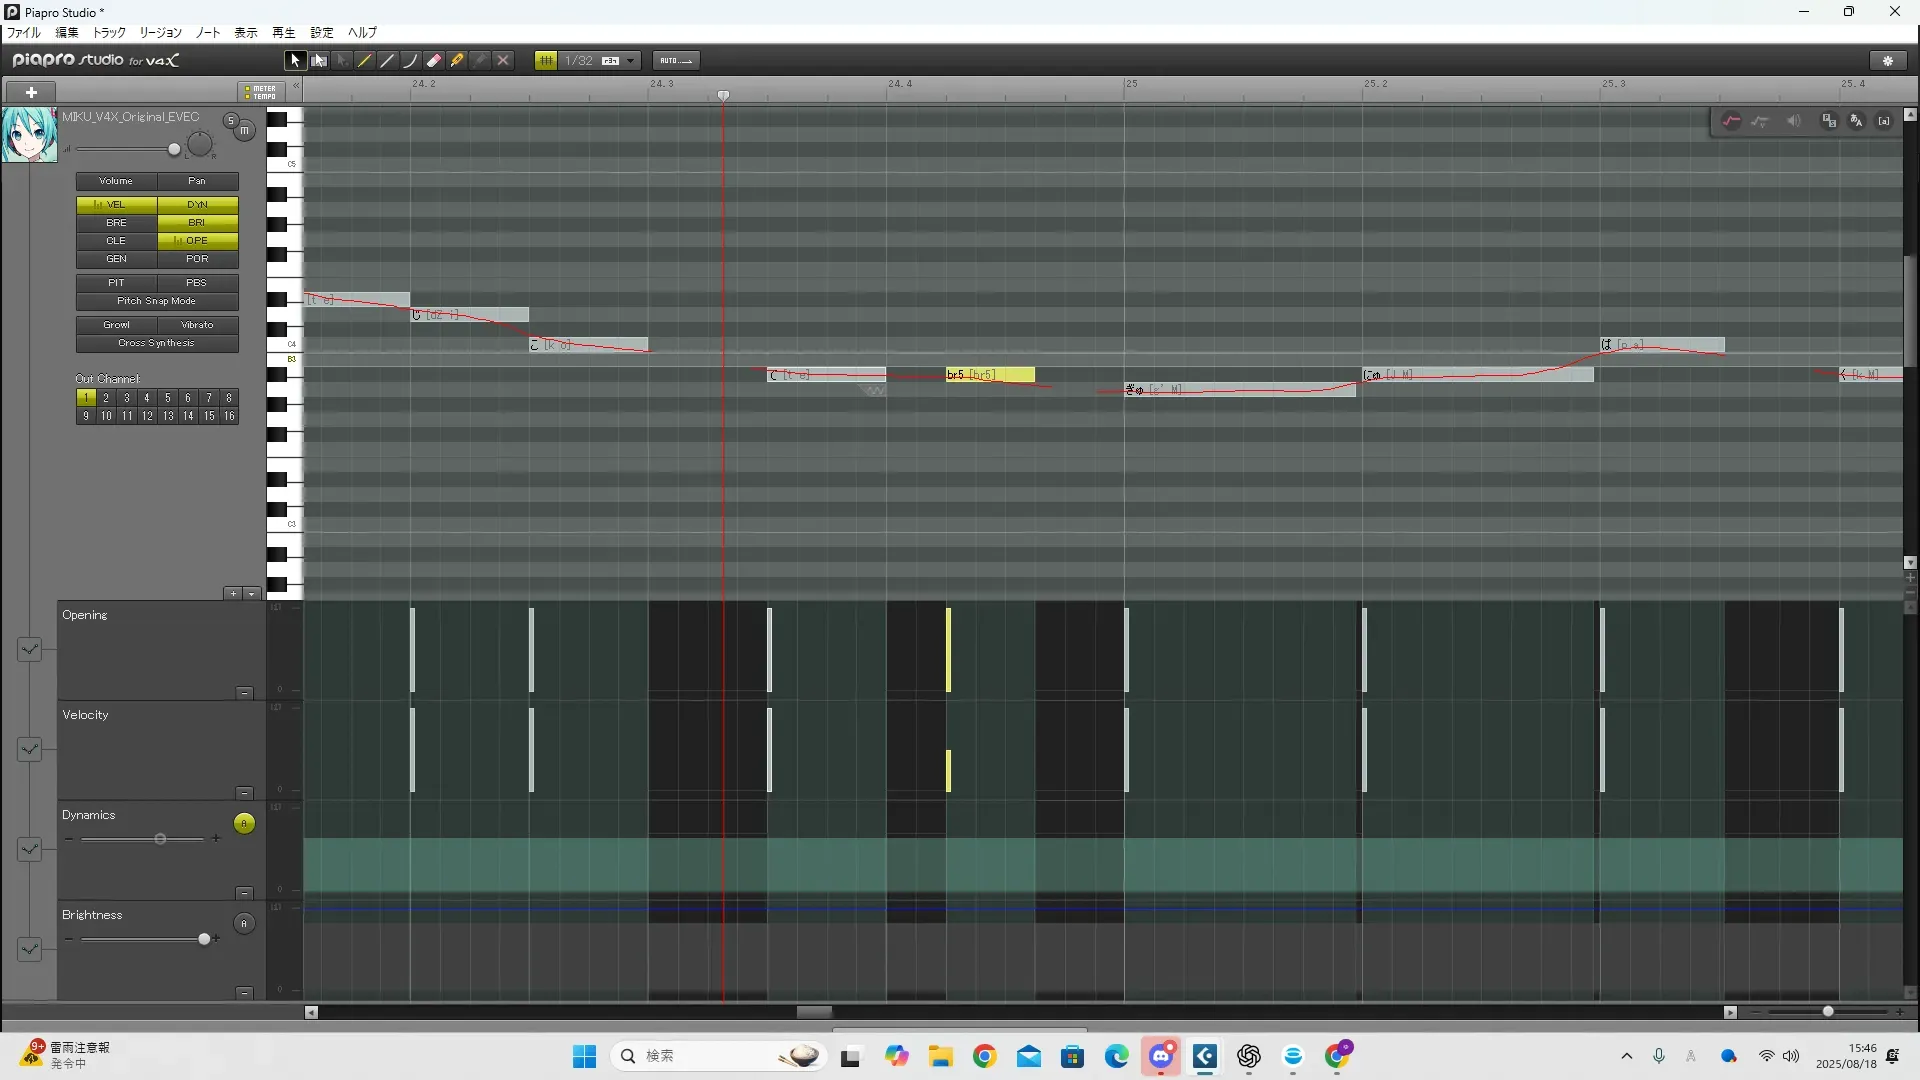Select Out Channel number 5
The height and width of the screenshot is (1080, 1920).
tap(167, 398)
